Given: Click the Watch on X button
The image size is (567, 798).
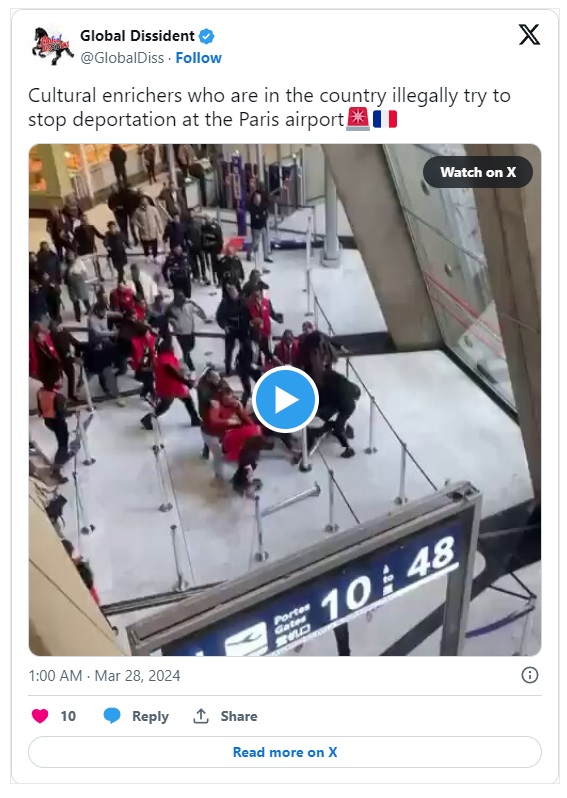Looking at the screenshot, I should 478,172.
